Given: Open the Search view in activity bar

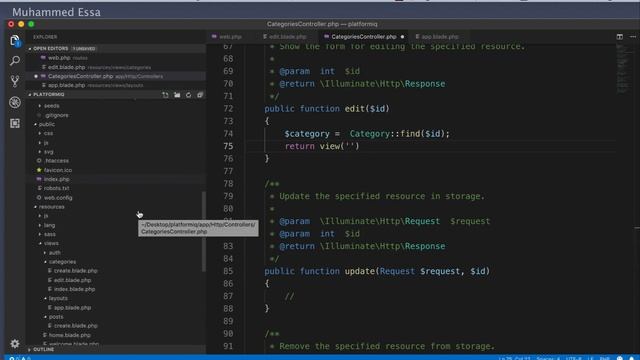Looking at the screenshot, I should pos(15,61).
